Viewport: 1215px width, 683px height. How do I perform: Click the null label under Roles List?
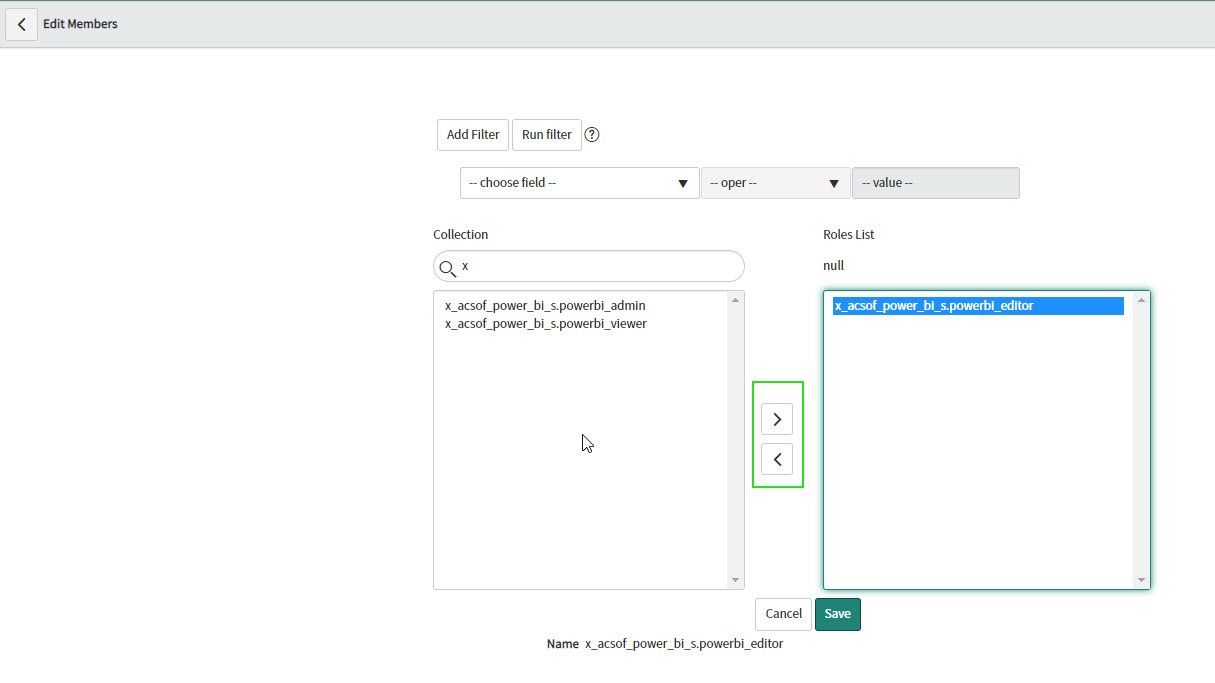pyautogui.click(x=833, y=265)
